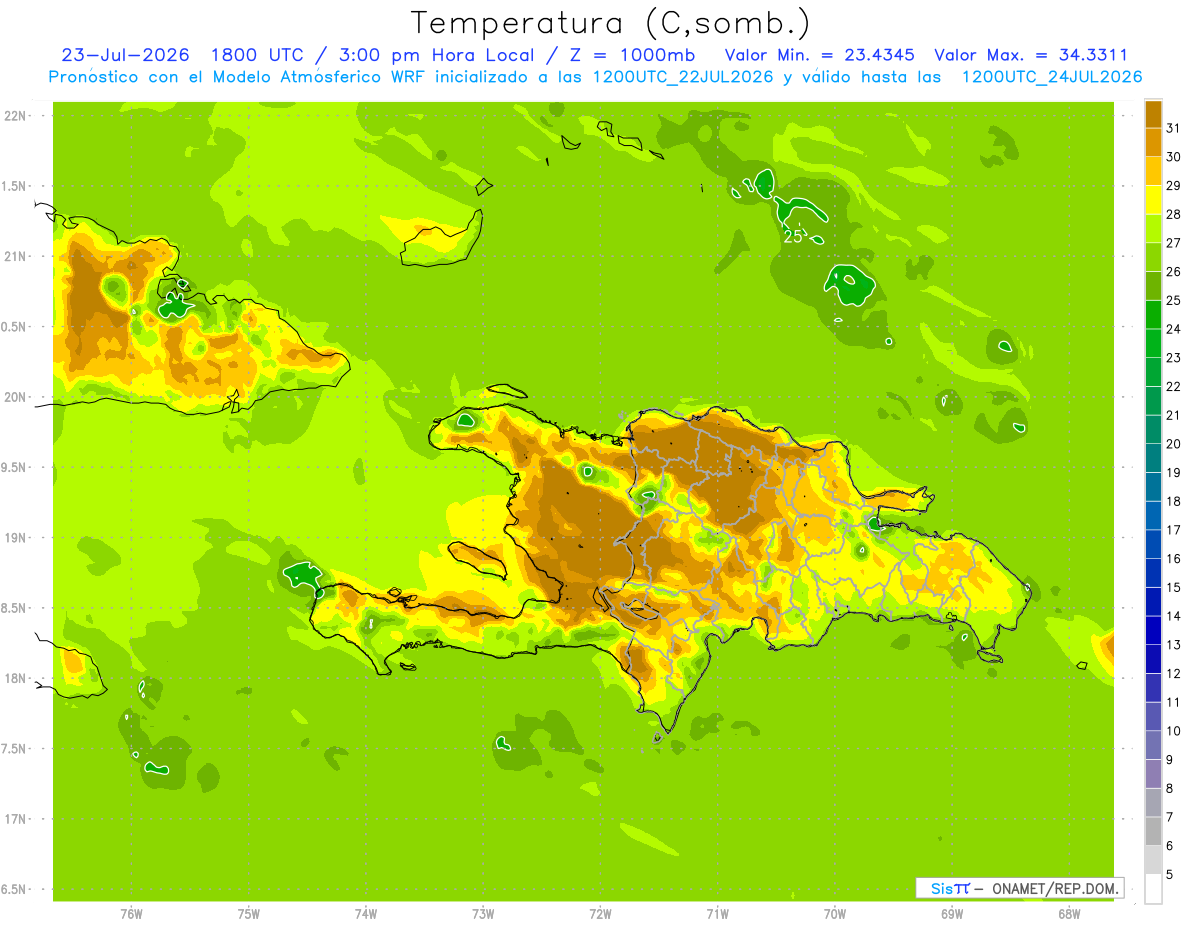Click the legend value label '31'
This screenshot has height=927, width=1200.
[x=1173, y=128]
